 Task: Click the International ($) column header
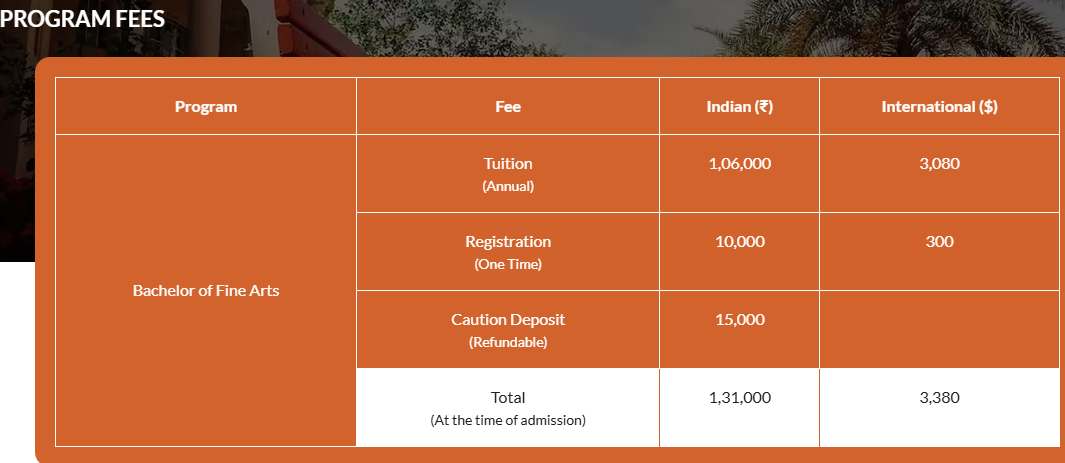point(939,106)
